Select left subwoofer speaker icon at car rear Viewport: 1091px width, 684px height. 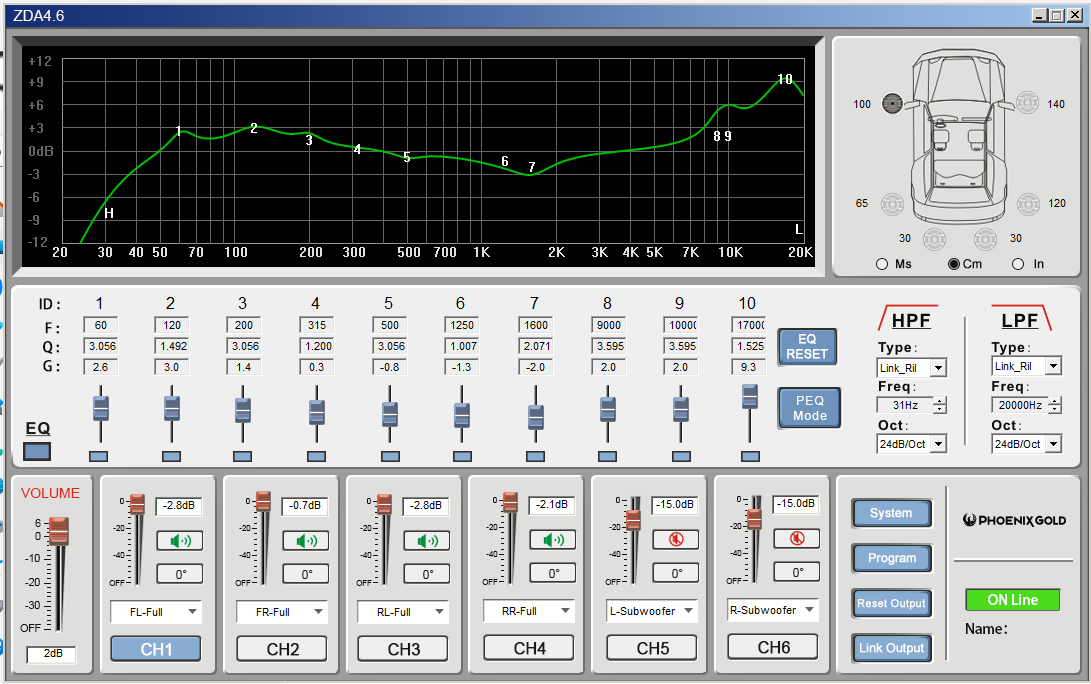point(934,239)
